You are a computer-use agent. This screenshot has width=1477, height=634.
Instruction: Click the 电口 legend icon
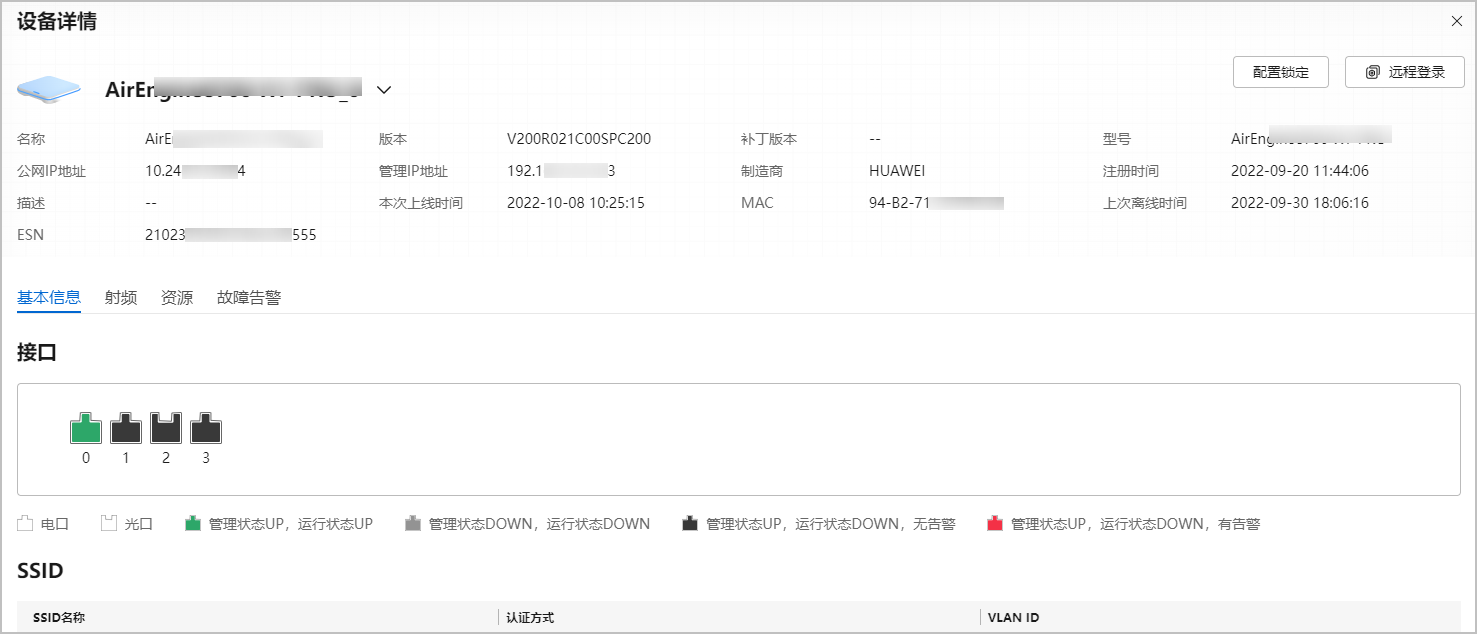click(25, 523)
